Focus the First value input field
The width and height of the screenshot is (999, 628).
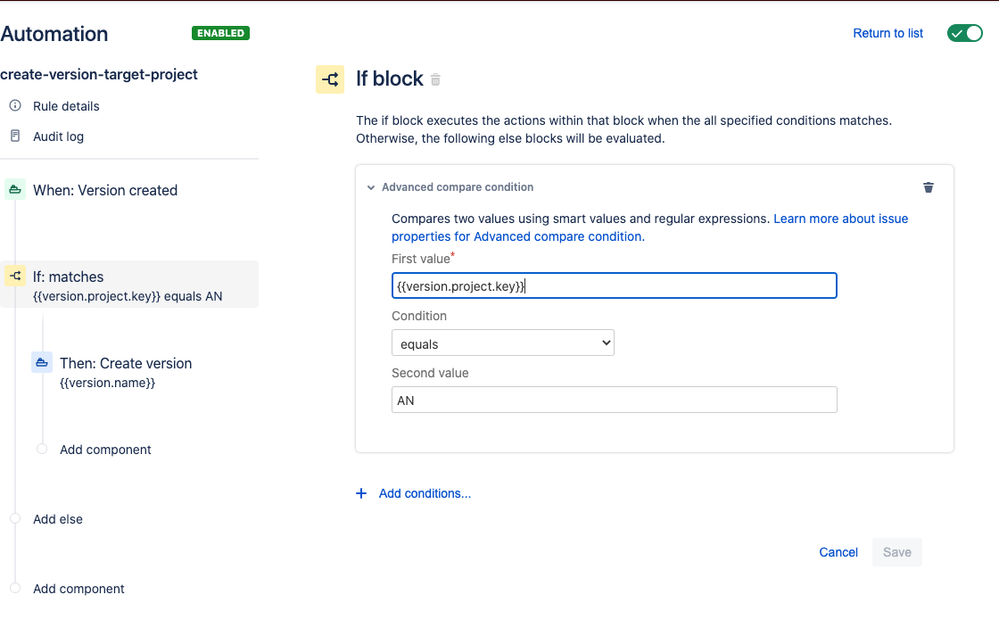614,285
